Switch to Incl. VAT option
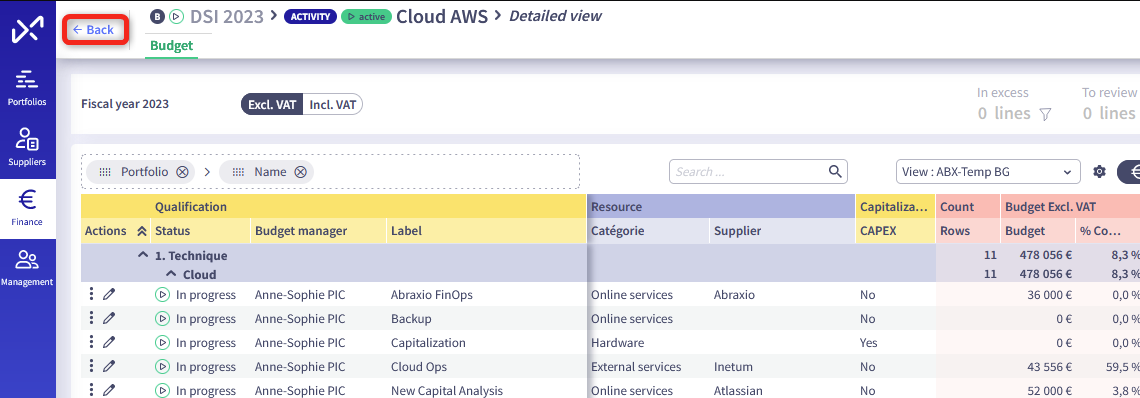This screenshot has height=398, width=1140. coord(333,105)
